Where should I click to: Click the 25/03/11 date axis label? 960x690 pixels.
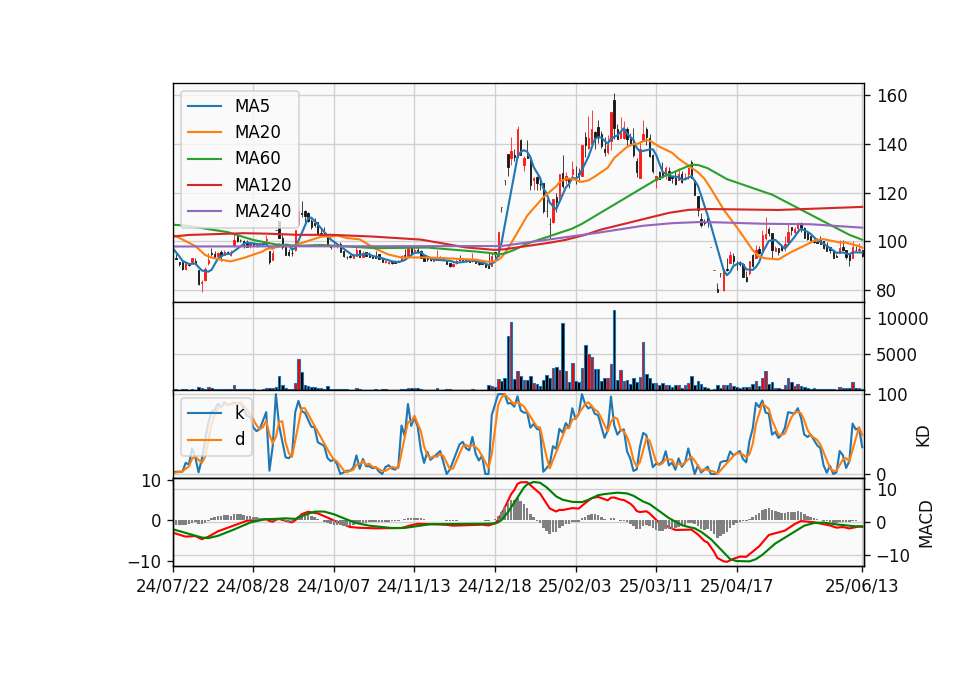click(656, 586)
